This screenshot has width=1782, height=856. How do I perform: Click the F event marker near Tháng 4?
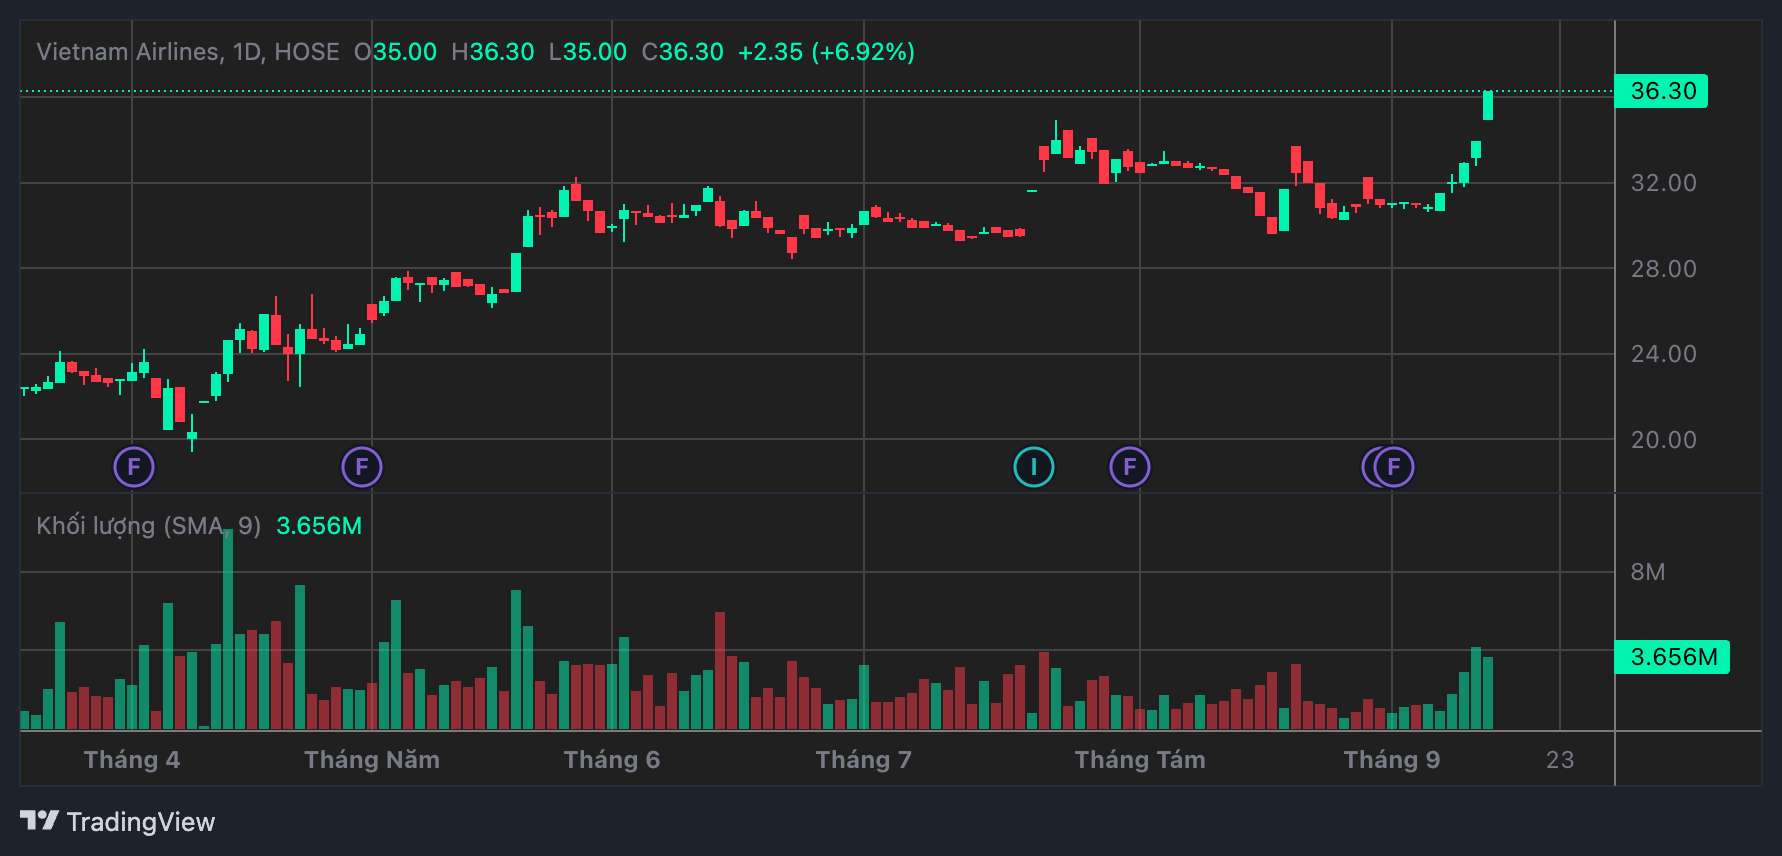(x=134, y=467)
